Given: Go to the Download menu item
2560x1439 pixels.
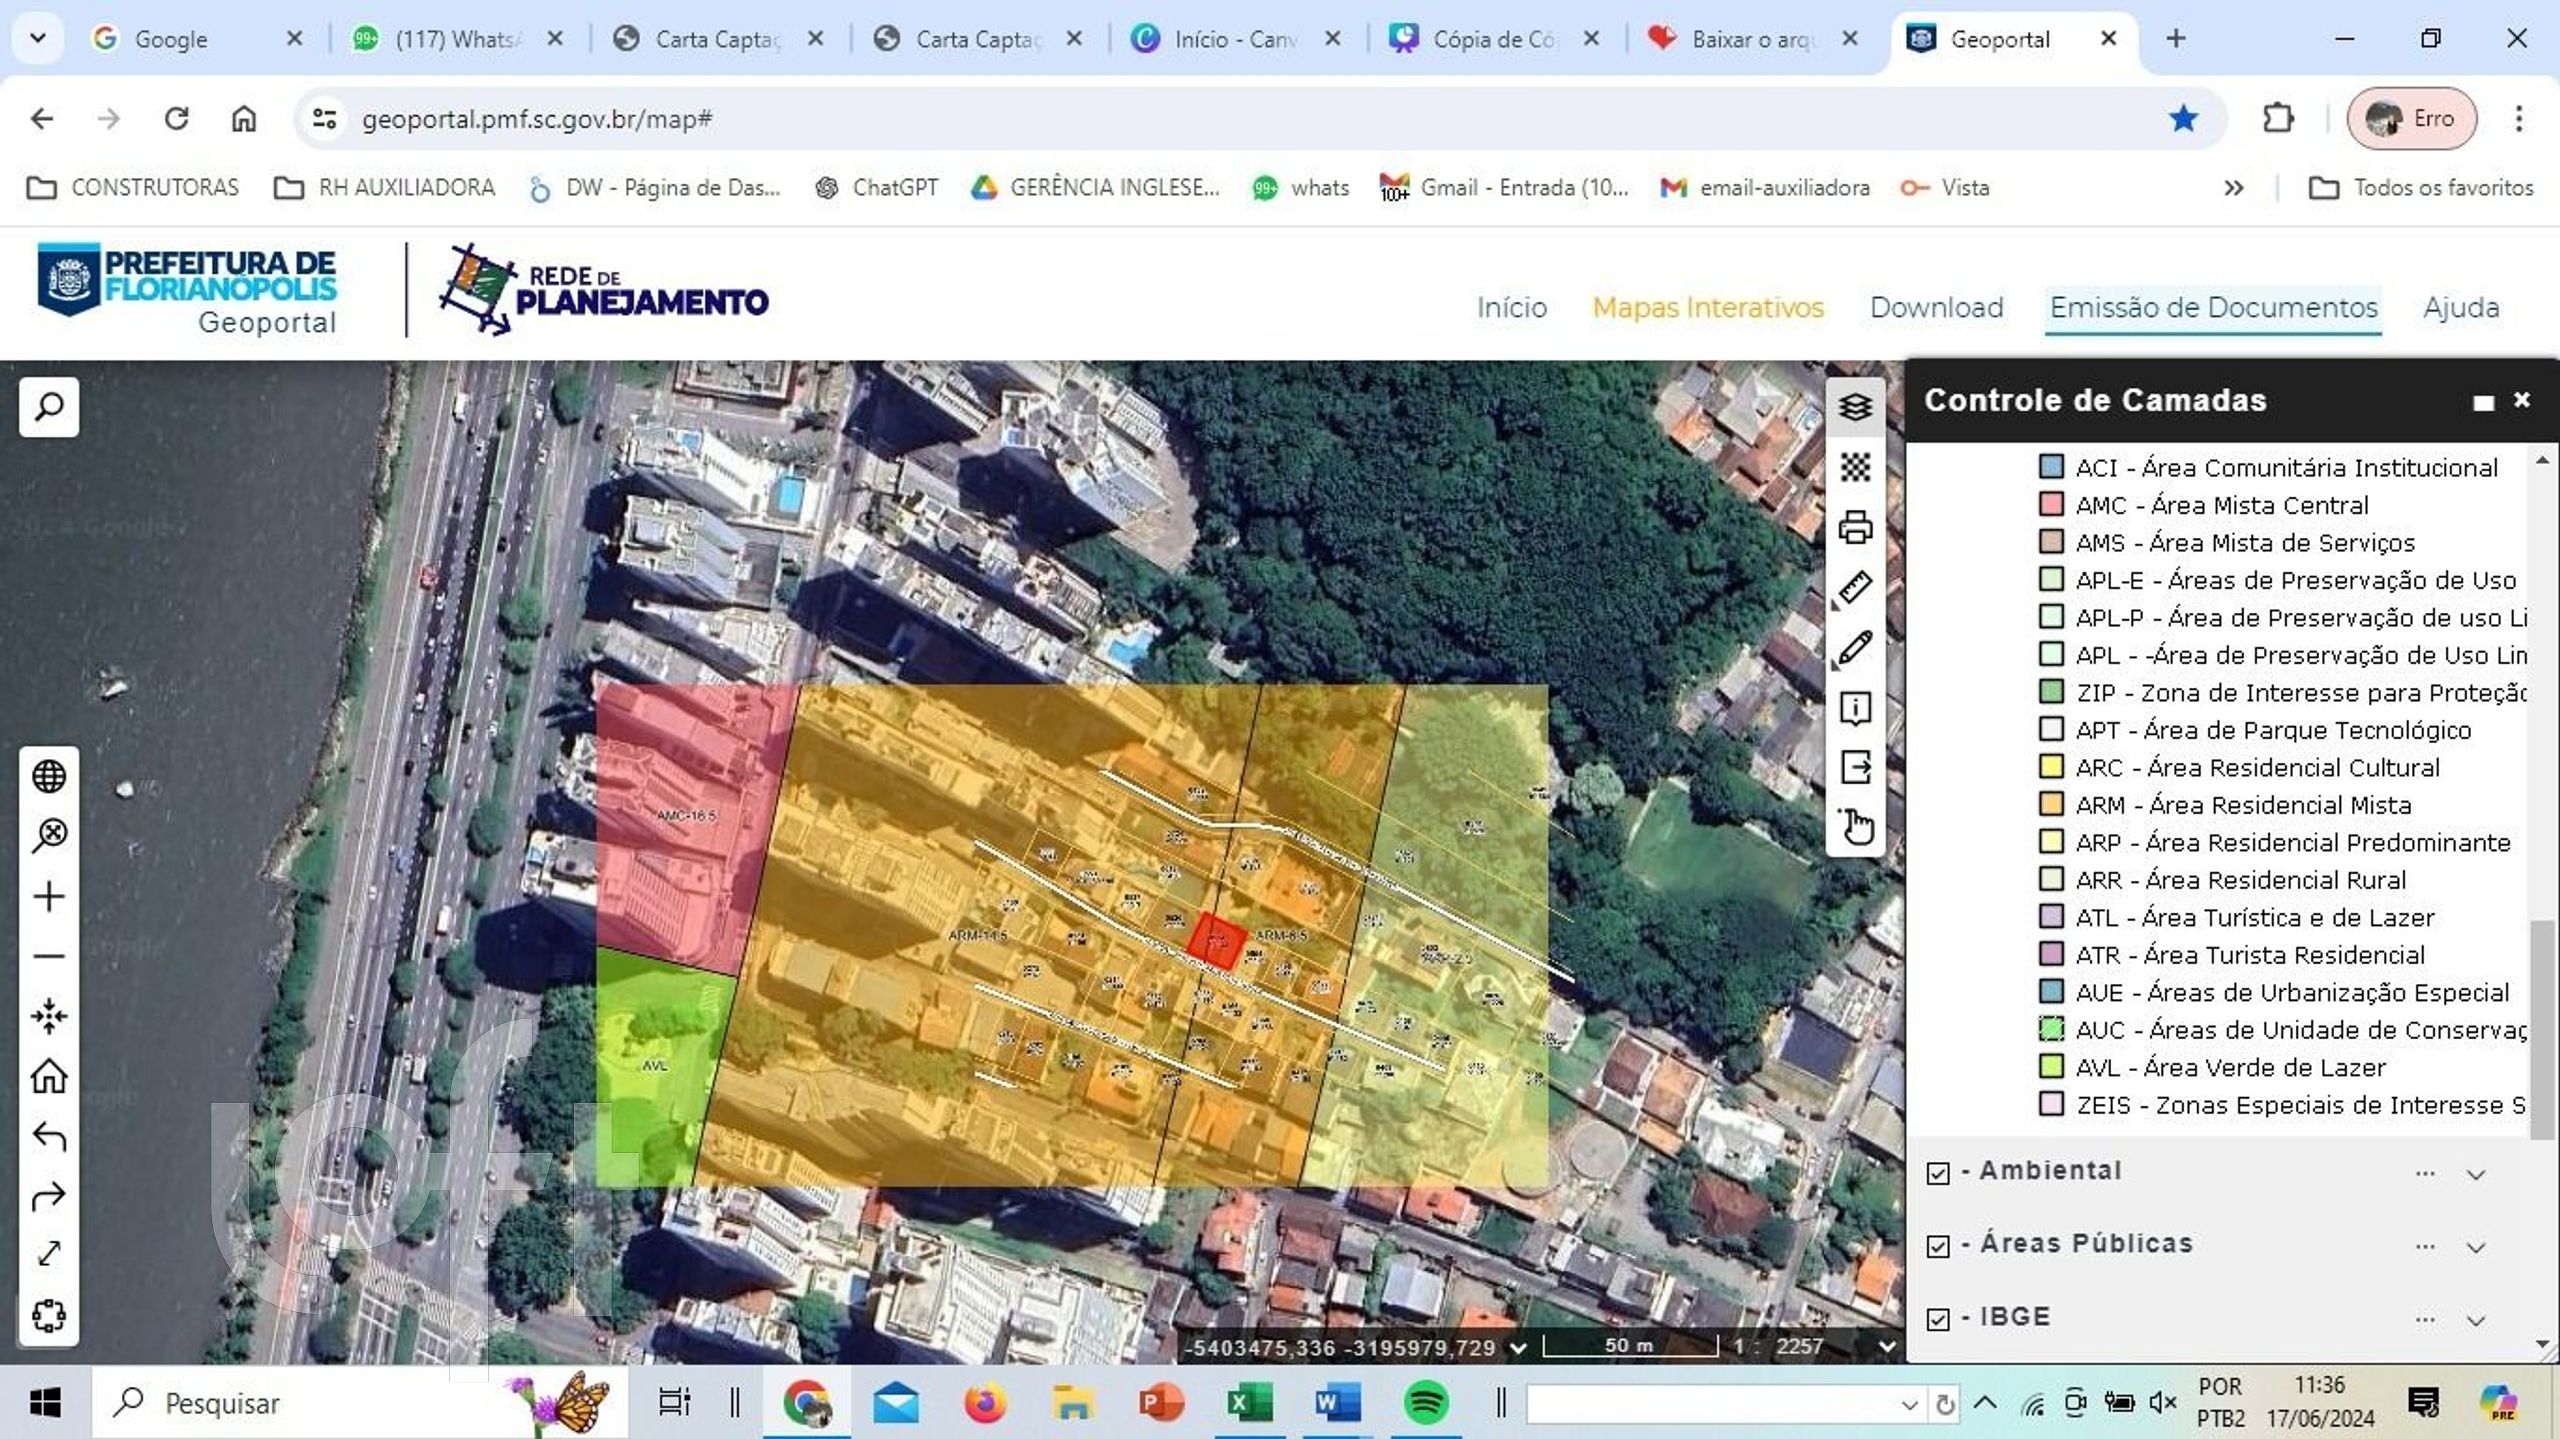Looking at the screenshot, I should click(1936, 307).
